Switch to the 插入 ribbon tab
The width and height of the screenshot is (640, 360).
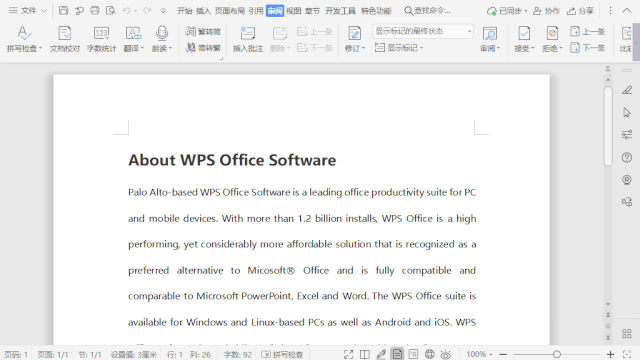pos(203,11)
